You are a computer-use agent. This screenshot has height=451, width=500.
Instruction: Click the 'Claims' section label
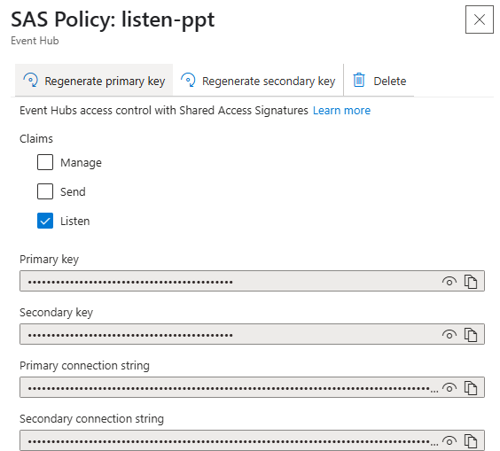point(36,139)
